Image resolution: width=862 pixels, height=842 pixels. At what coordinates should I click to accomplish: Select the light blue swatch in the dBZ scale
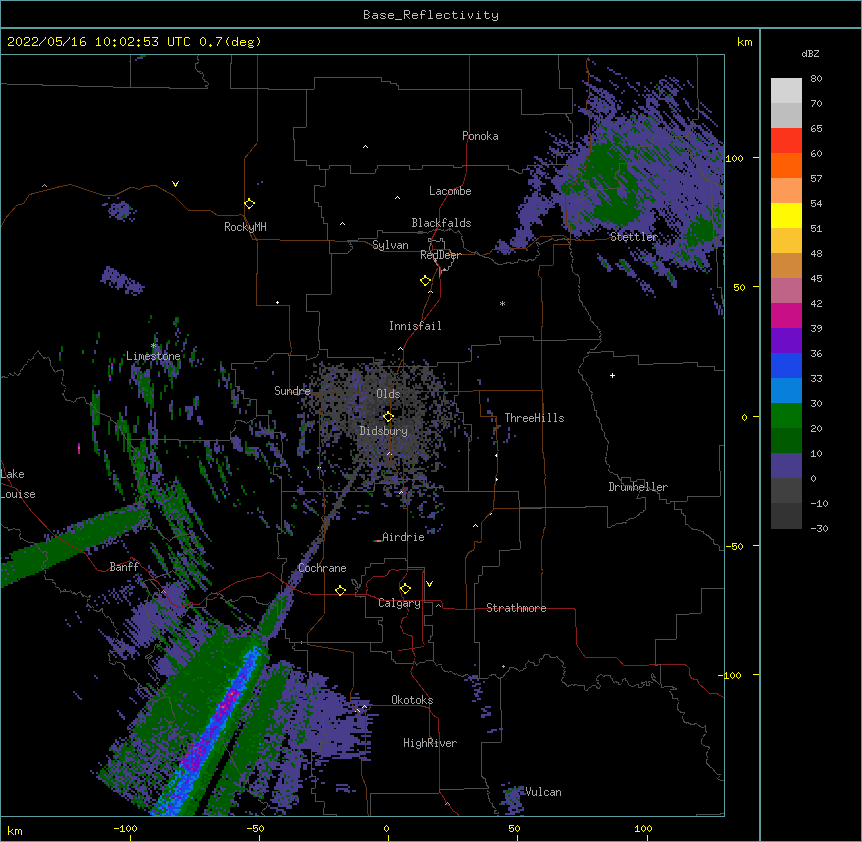pos(786,390)
